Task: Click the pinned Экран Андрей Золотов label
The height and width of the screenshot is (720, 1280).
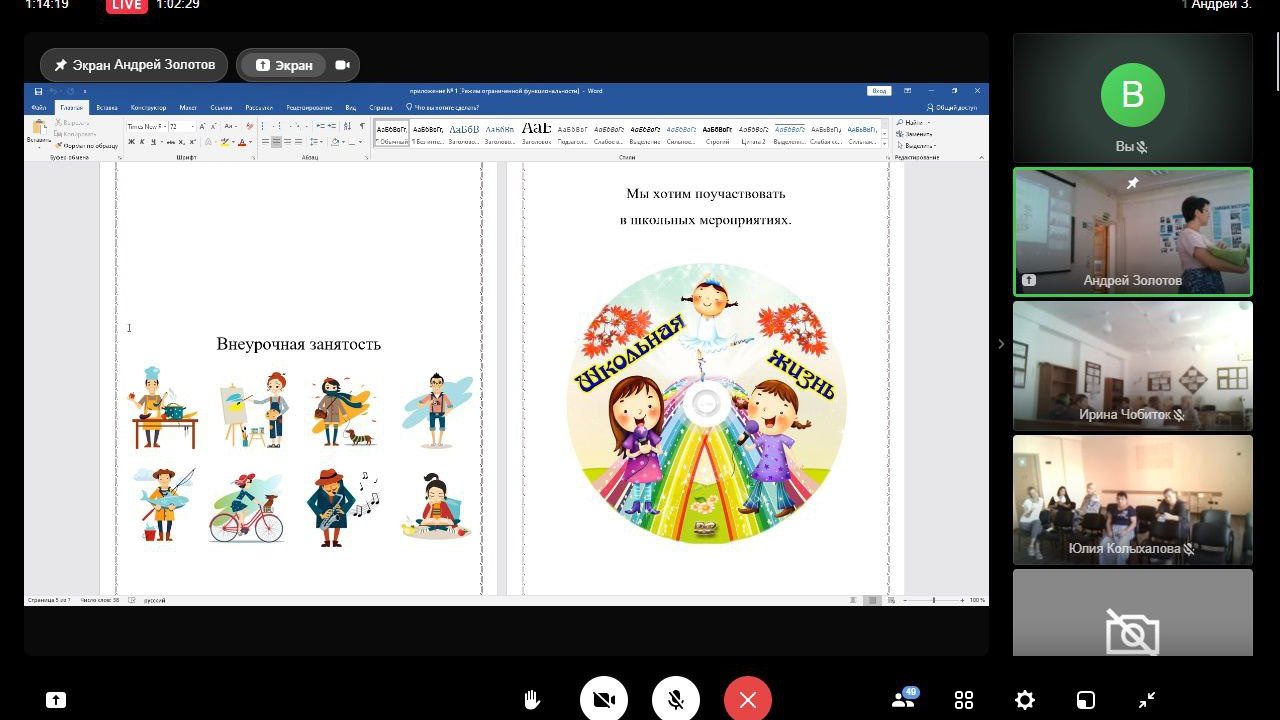Action: 134,65
